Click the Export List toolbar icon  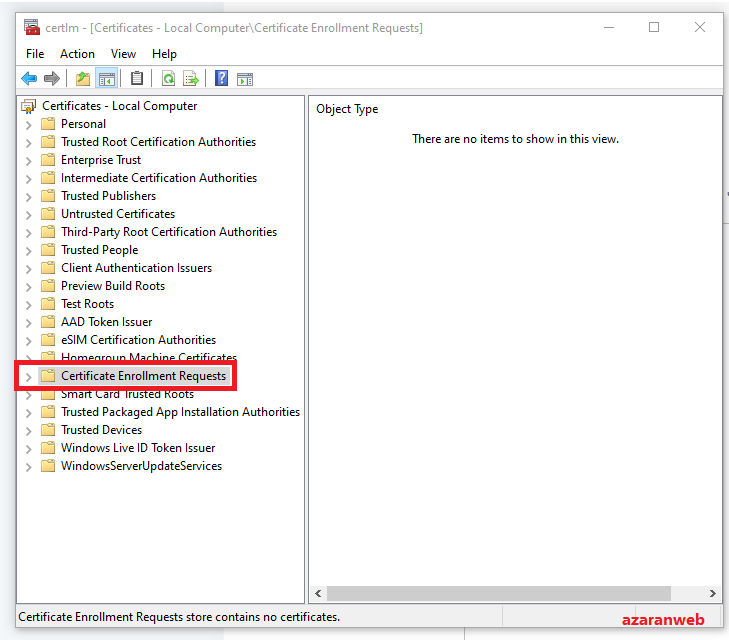point(191,79)
